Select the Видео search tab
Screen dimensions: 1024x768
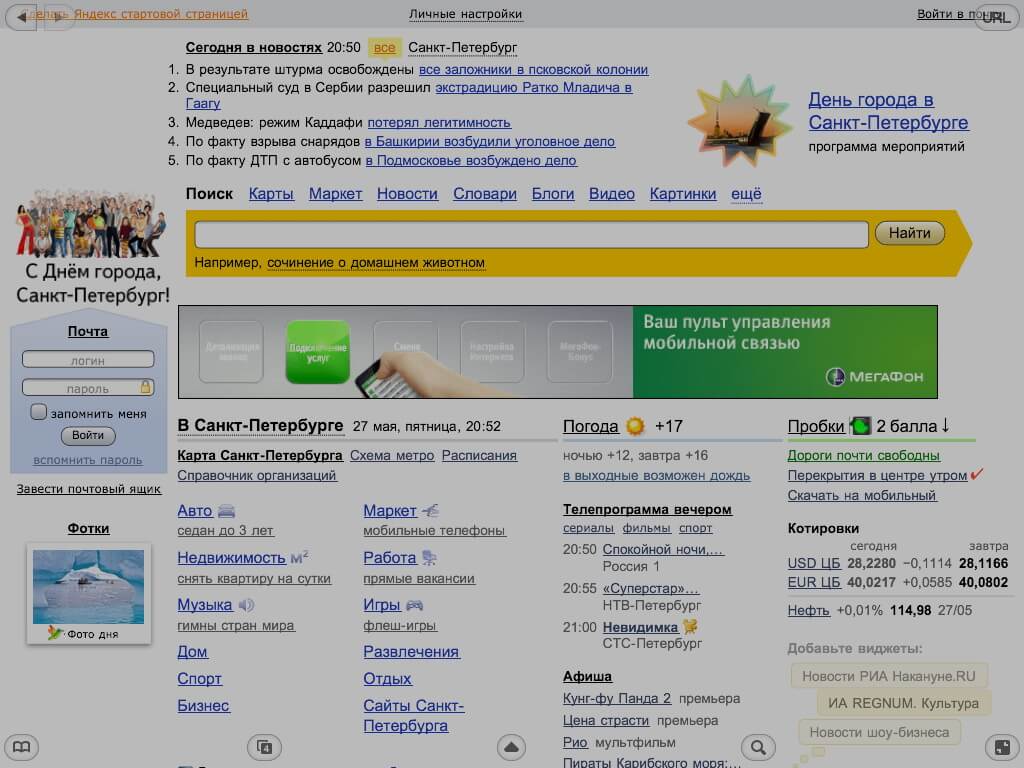[x=612, y=194]
